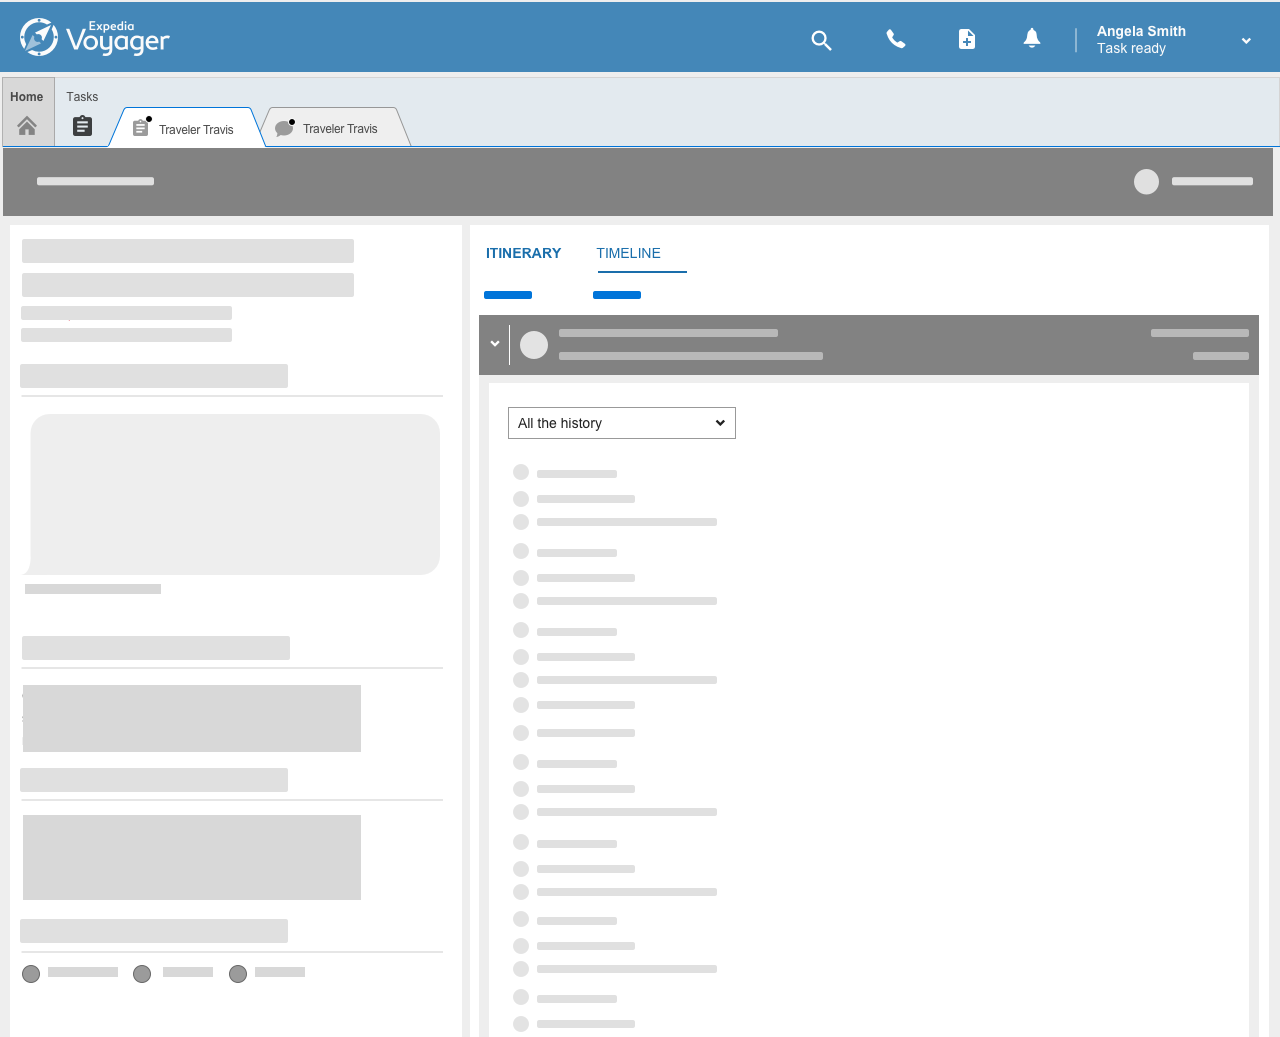Image resolution: width=1280 pixels, height=1037 pixels.
Task: Click the Home house icon
Action: pyautogui.click(x=27, y=126)
